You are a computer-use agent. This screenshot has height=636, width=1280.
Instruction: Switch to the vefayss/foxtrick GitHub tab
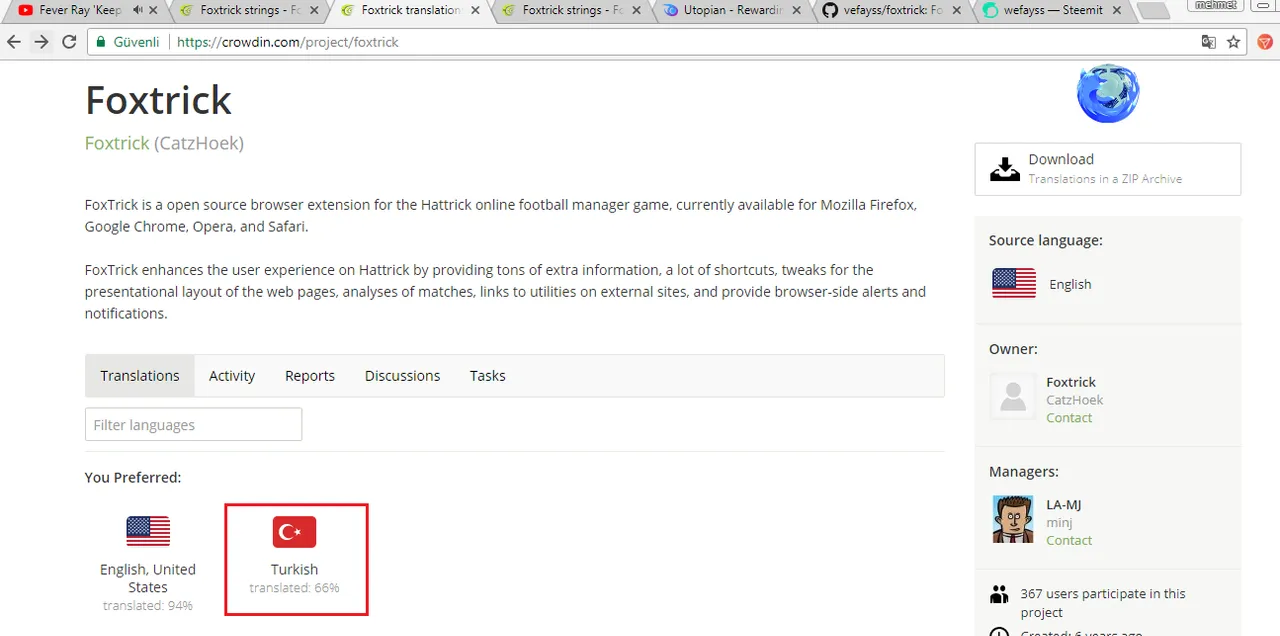(892, 11)
